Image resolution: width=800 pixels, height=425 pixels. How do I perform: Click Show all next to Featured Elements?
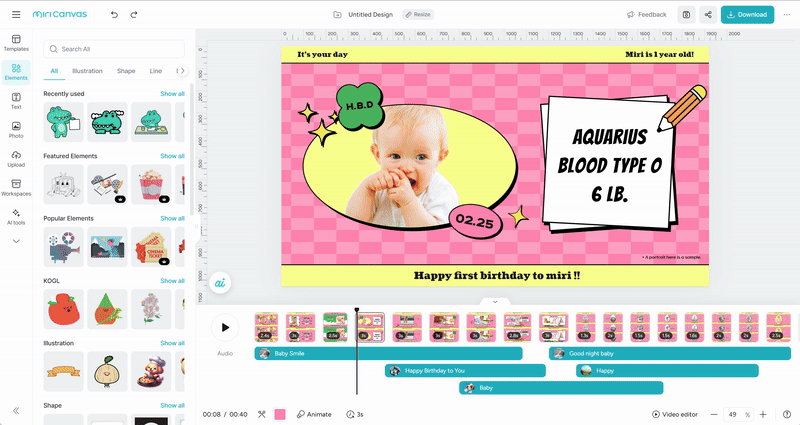[173, 156]
